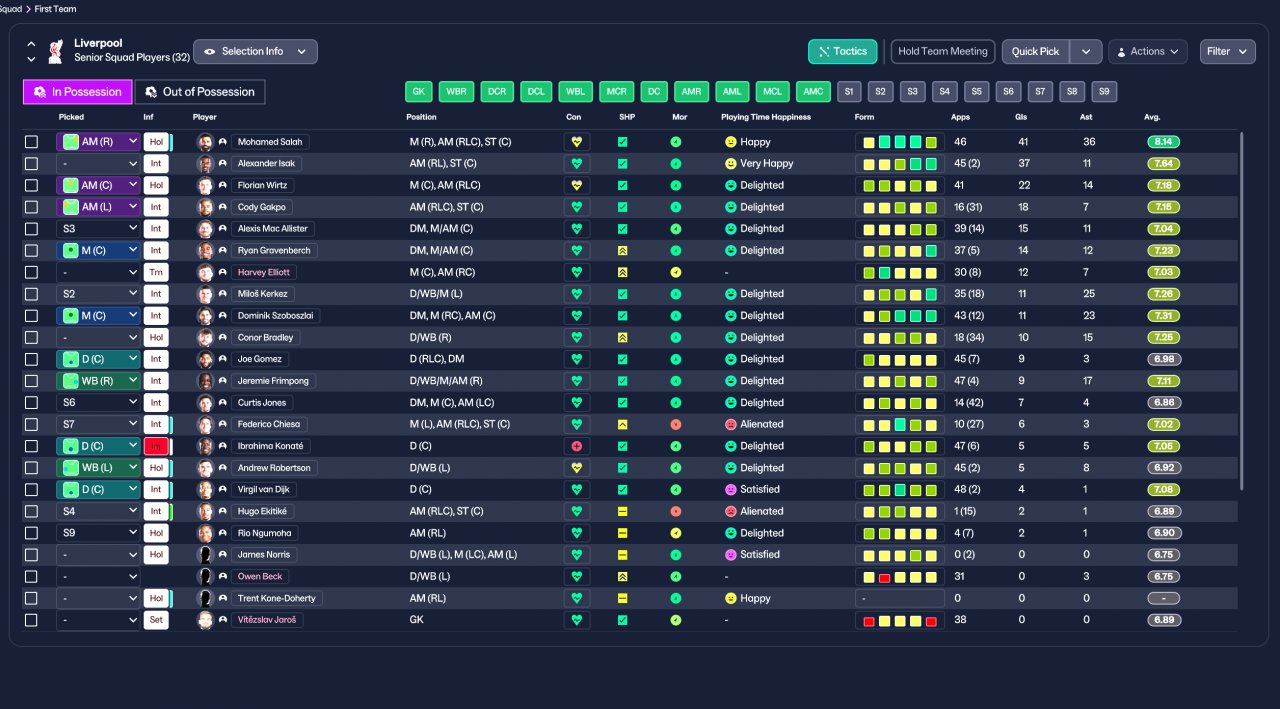This screenshot has width=1280, height=709.
Task: Click the Liverpool club crest icon
Action: click(55, 51)
